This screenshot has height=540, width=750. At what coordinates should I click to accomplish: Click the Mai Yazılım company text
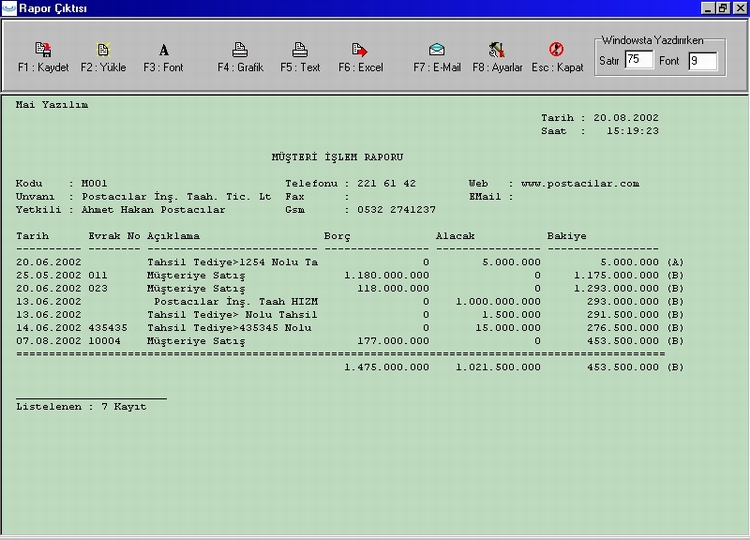[52, 104]
